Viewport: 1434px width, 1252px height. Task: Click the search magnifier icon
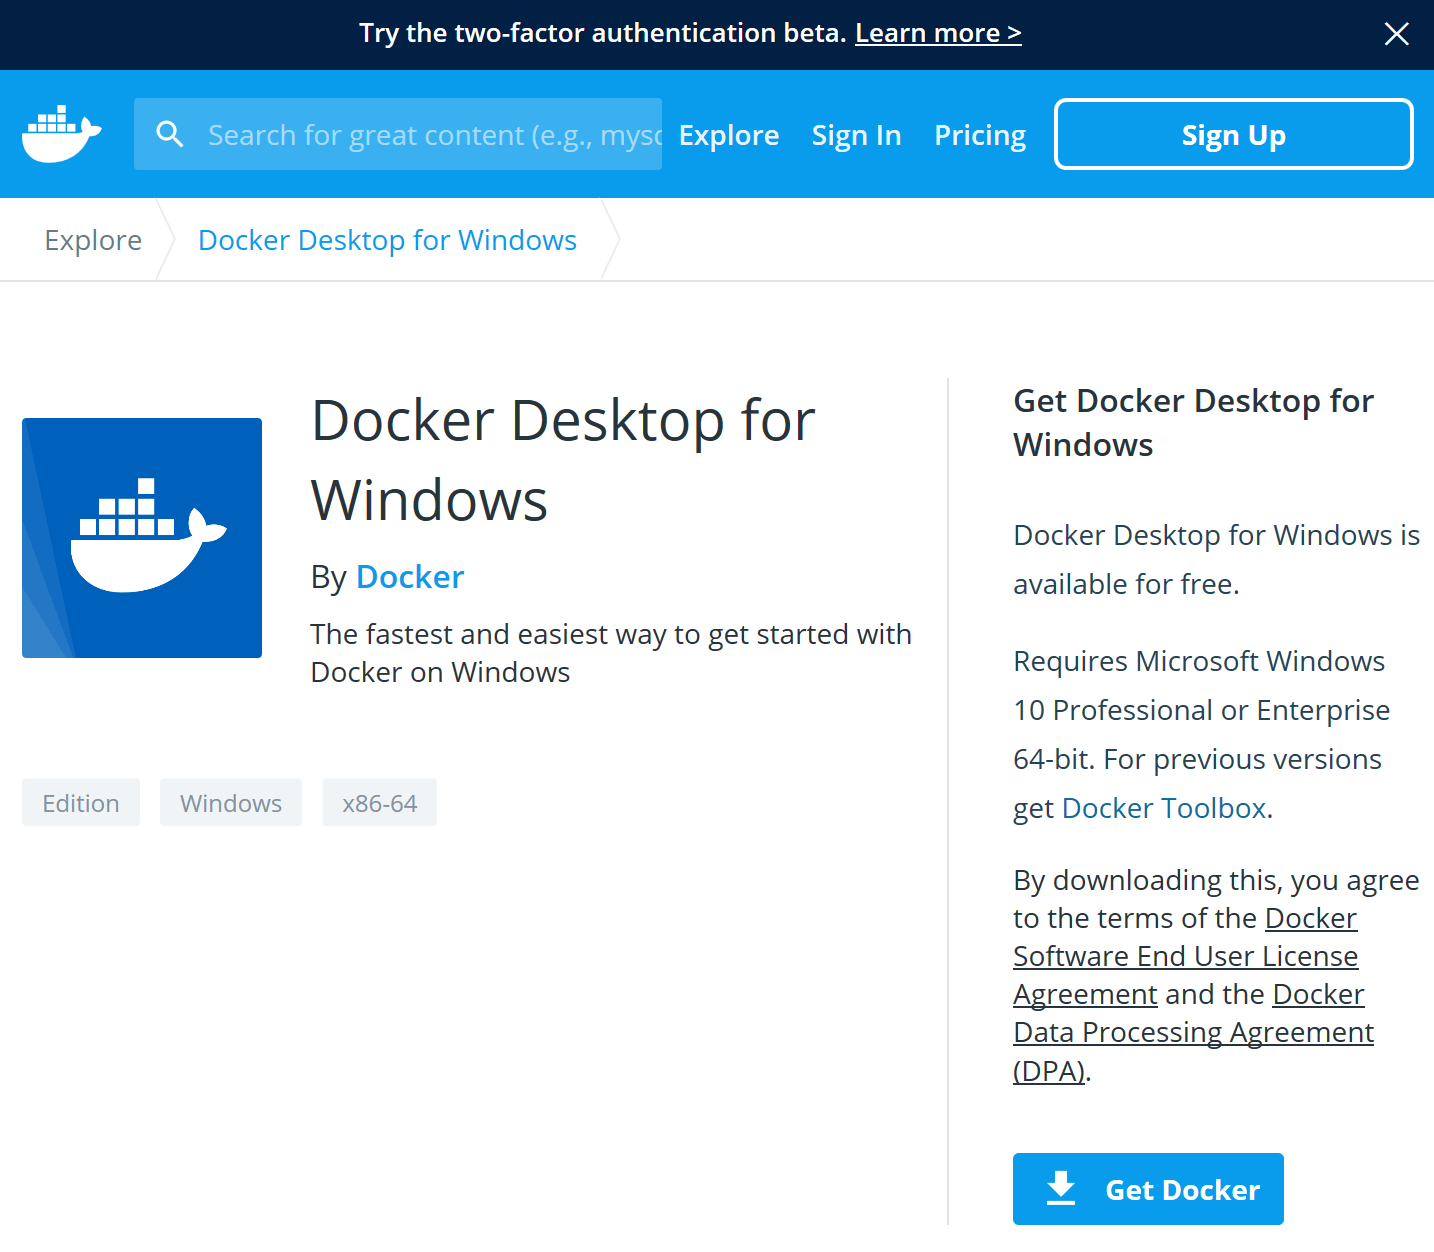click(x=170, y=134)
